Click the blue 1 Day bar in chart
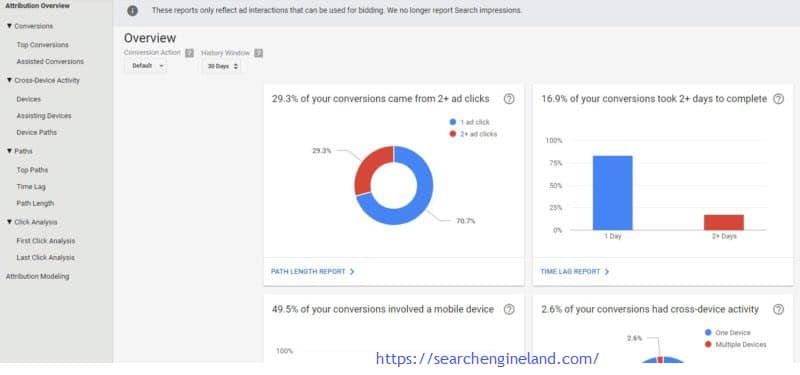 [612, 193]
